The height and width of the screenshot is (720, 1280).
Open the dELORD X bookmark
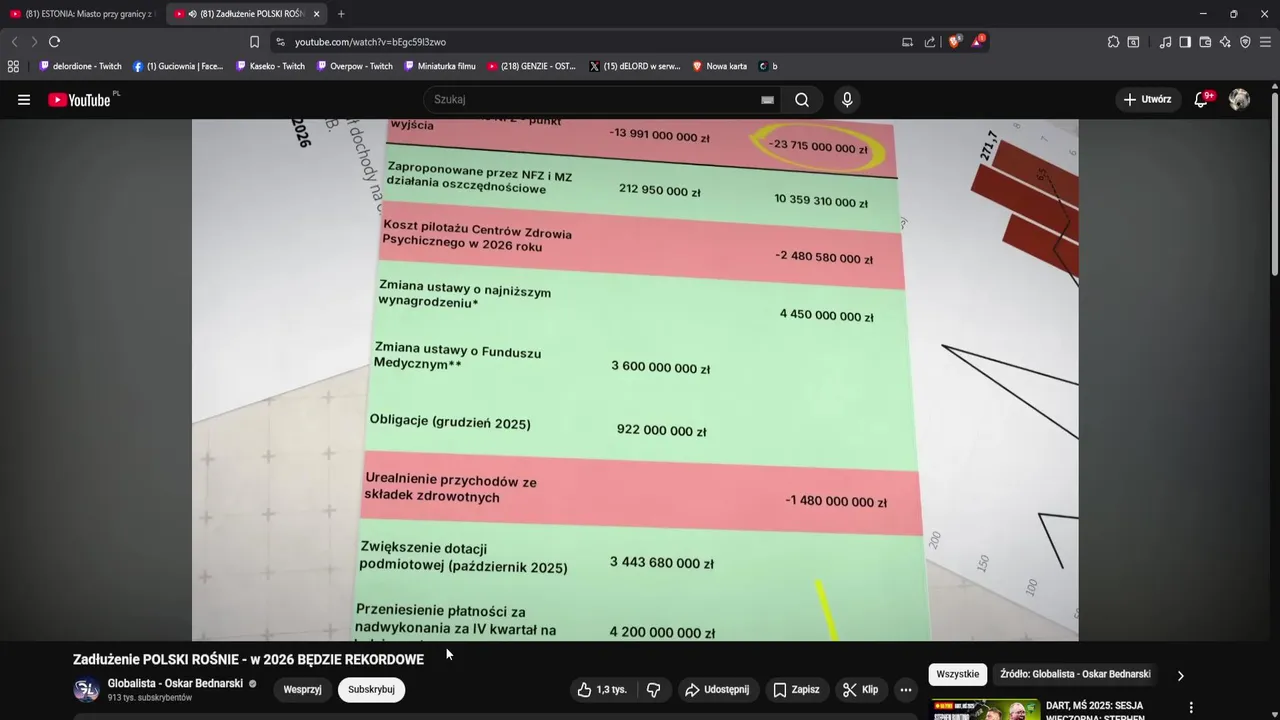pyautogui.click(x=635, y=66)
